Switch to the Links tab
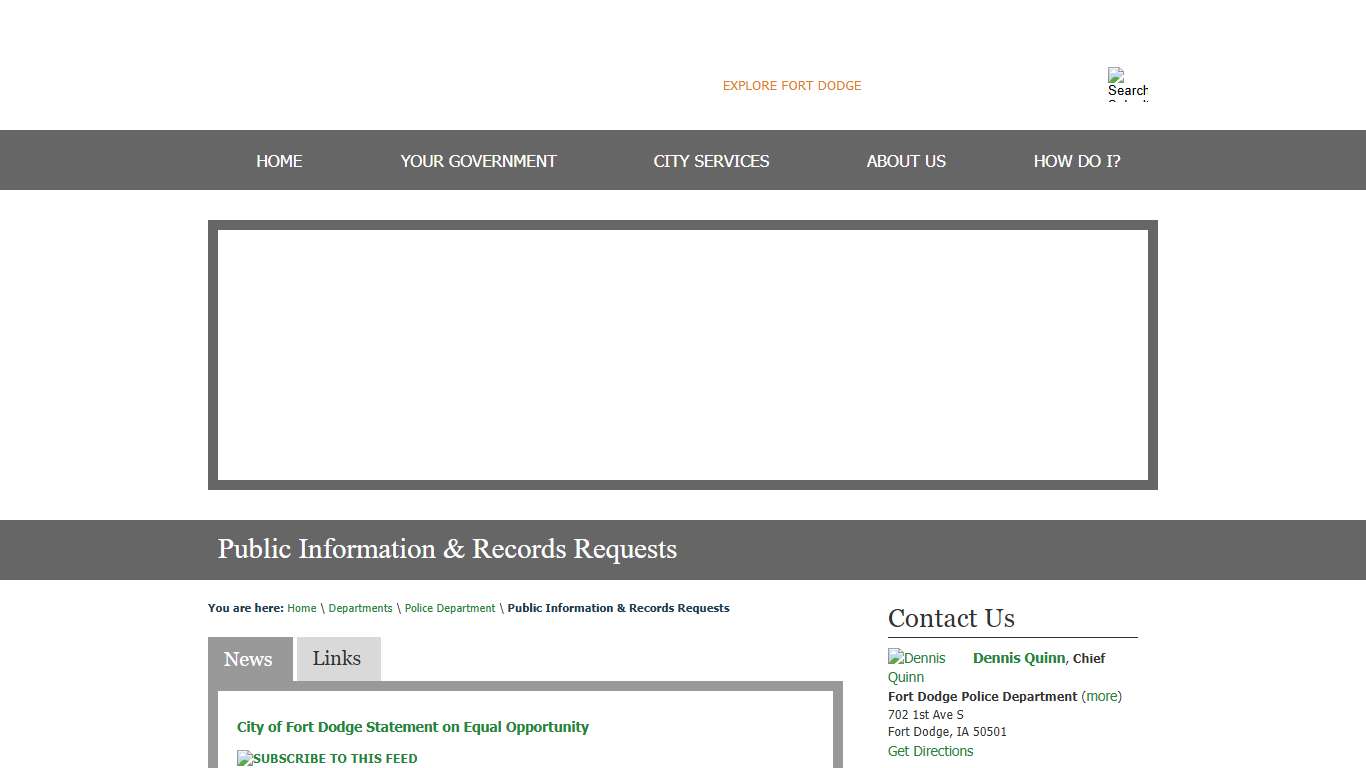Viewport: 1366px width, 768px height. [x=337, y=658]
